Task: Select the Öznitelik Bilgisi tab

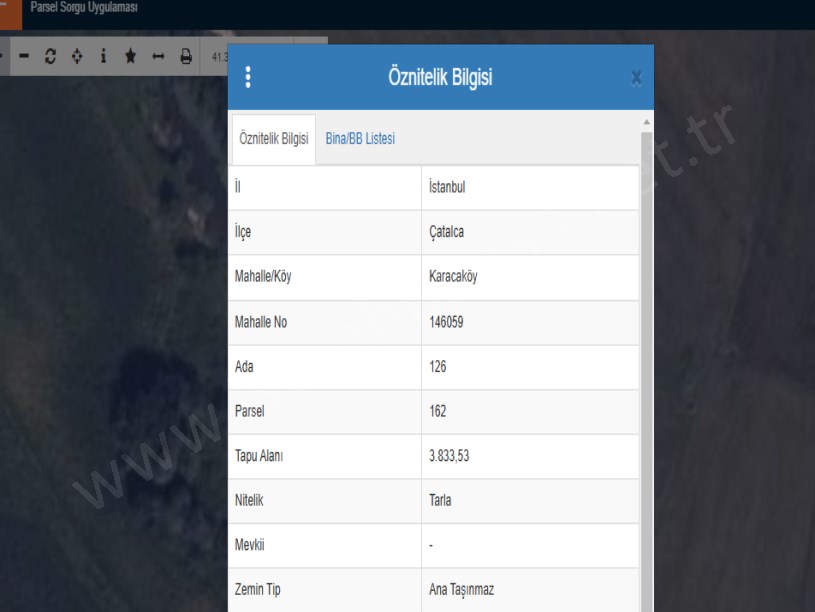Action: (274, 139)
